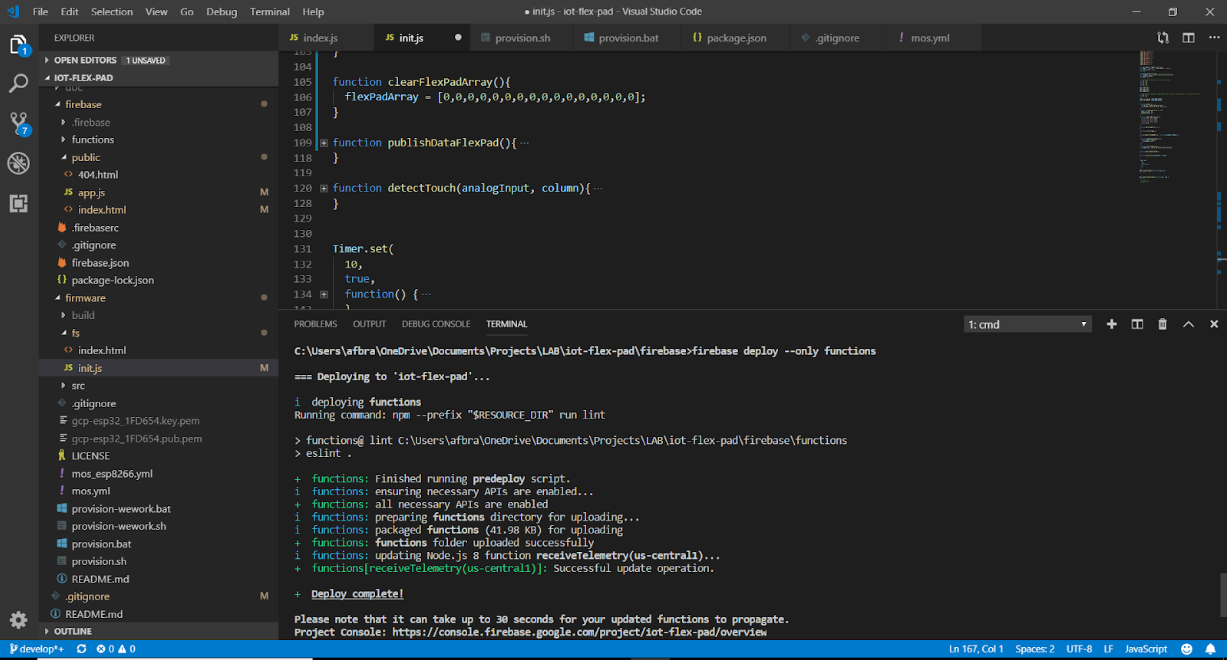Open mos_esp8266.yml in the file tree
Screen dimensions: 1228x660
[x=112, y=473]
